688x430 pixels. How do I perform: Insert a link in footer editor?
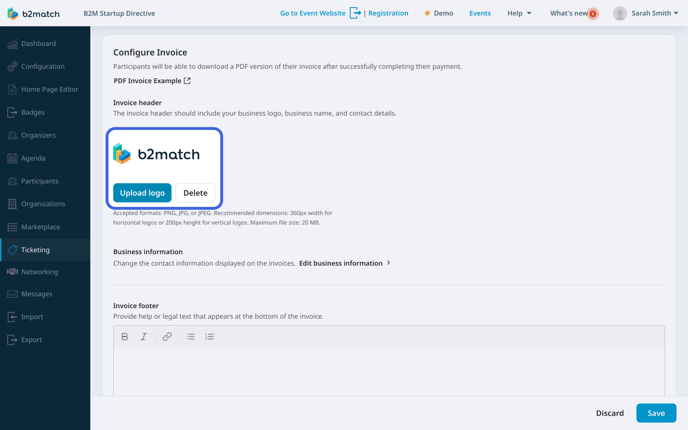point(167,337)
